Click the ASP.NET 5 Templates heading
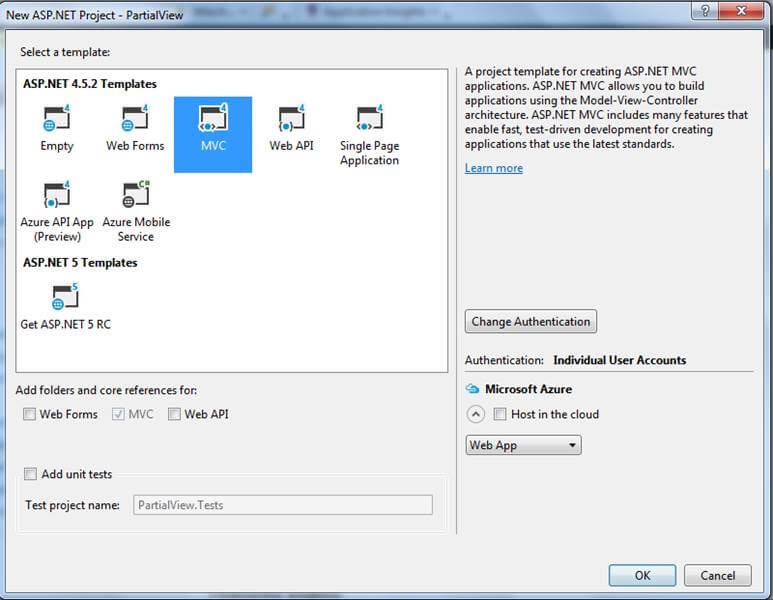This screenshot has width=773, height=600. (80, 262)
